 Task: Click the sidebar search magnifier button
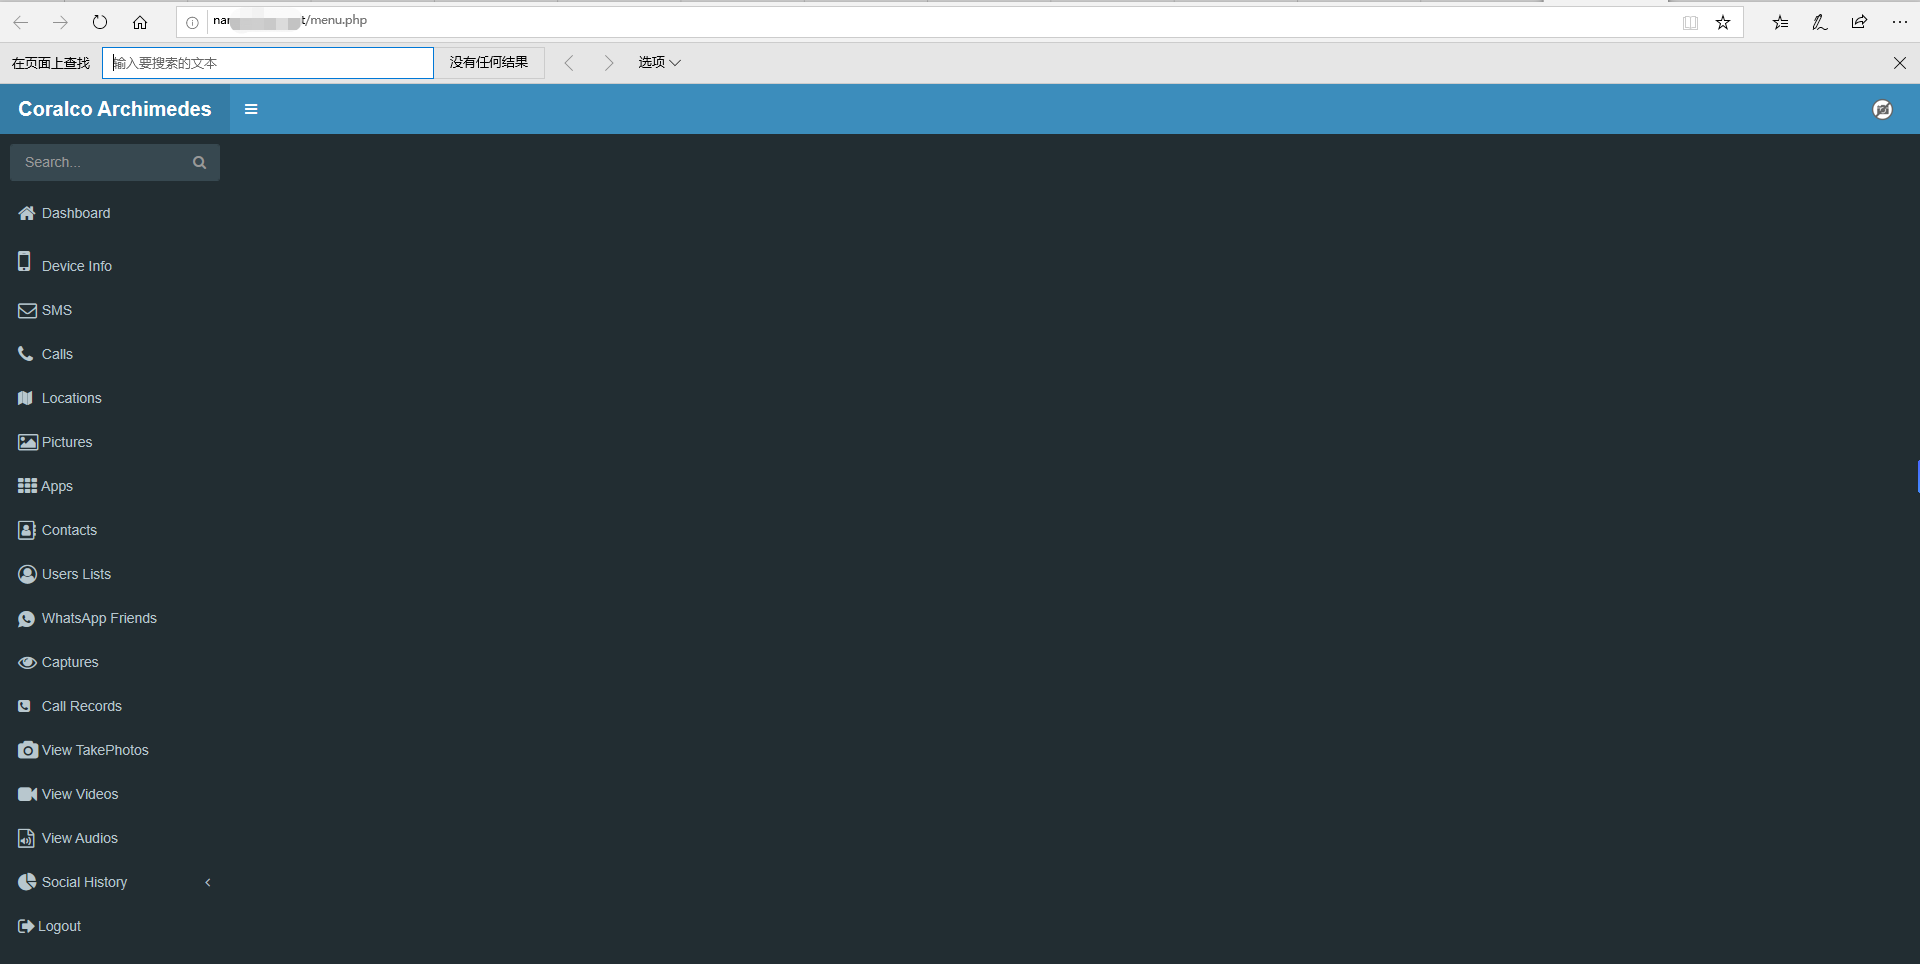click(x=199, y=162)
